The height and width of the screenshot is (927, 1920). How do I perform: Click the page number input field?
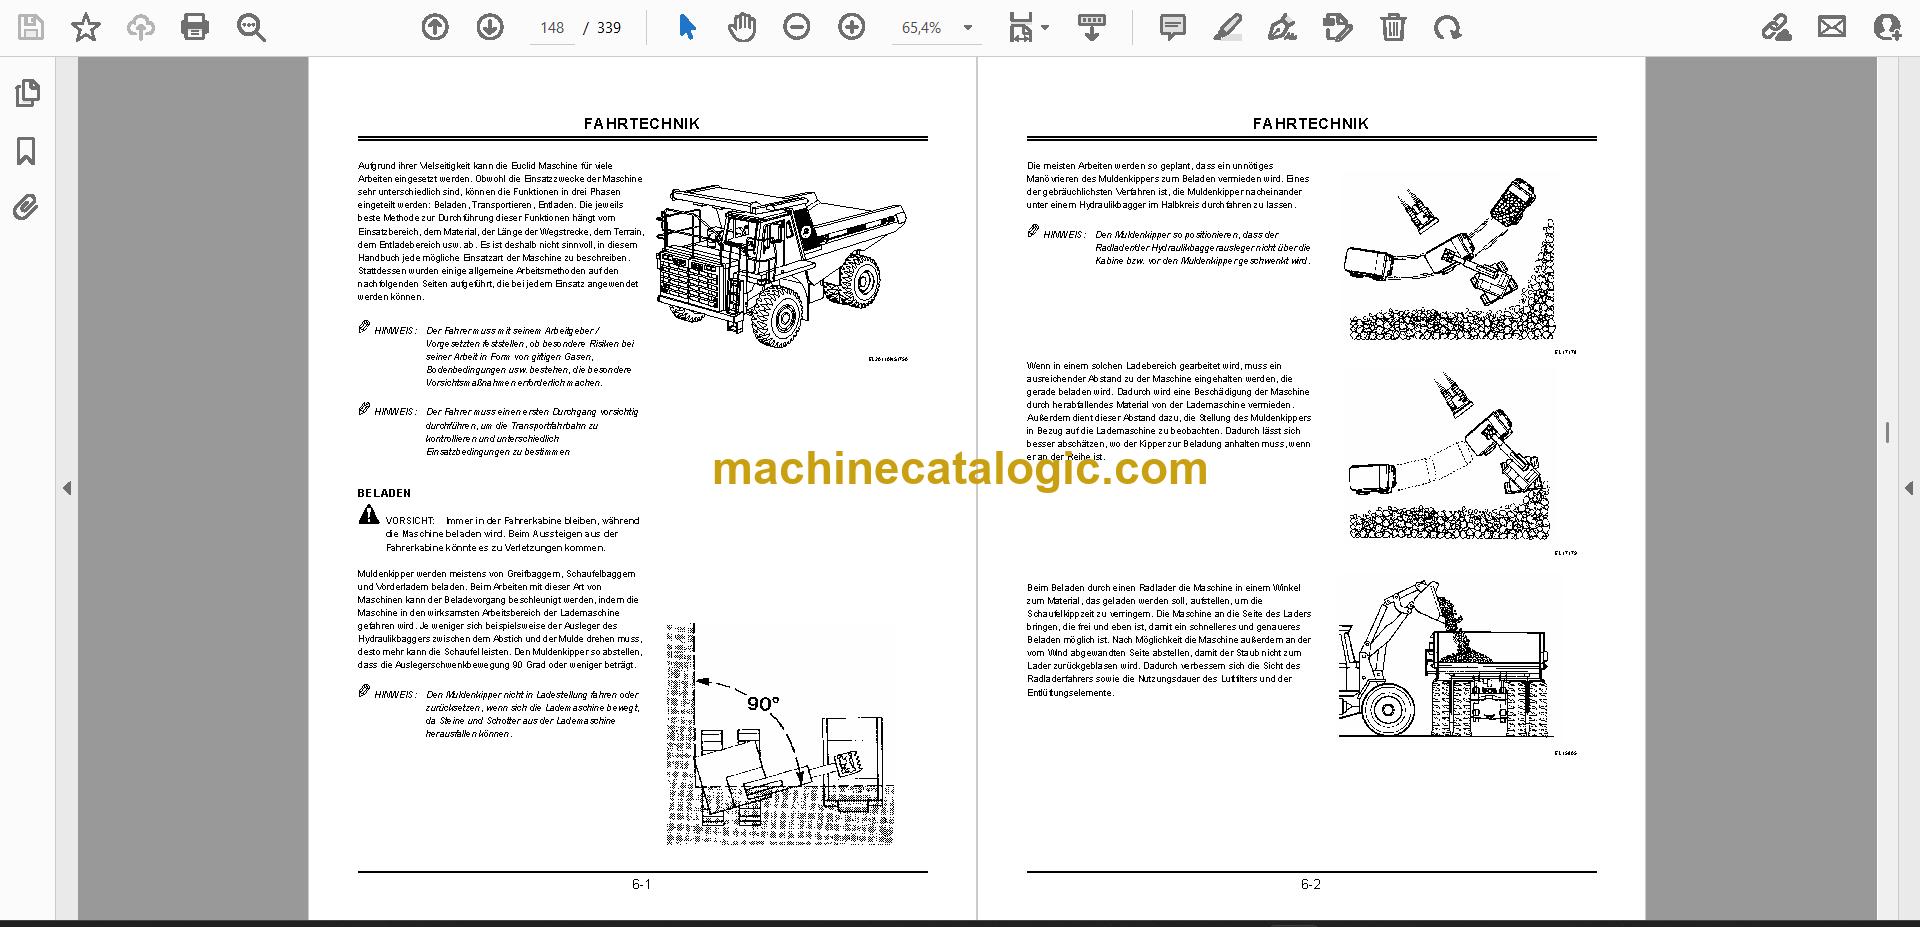coord(552,28)
